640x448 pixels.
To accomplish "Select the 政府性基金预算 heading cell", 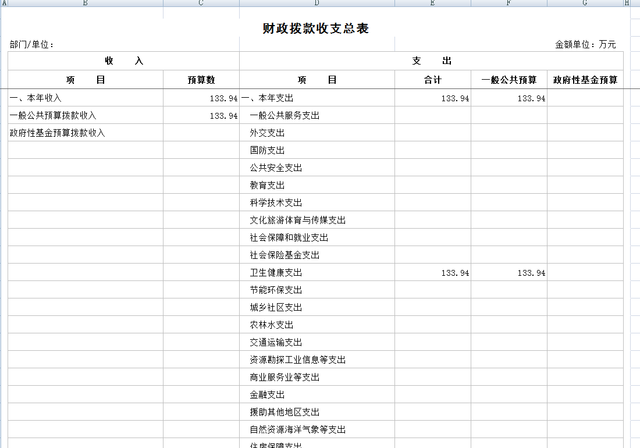I will pos(583,79).
